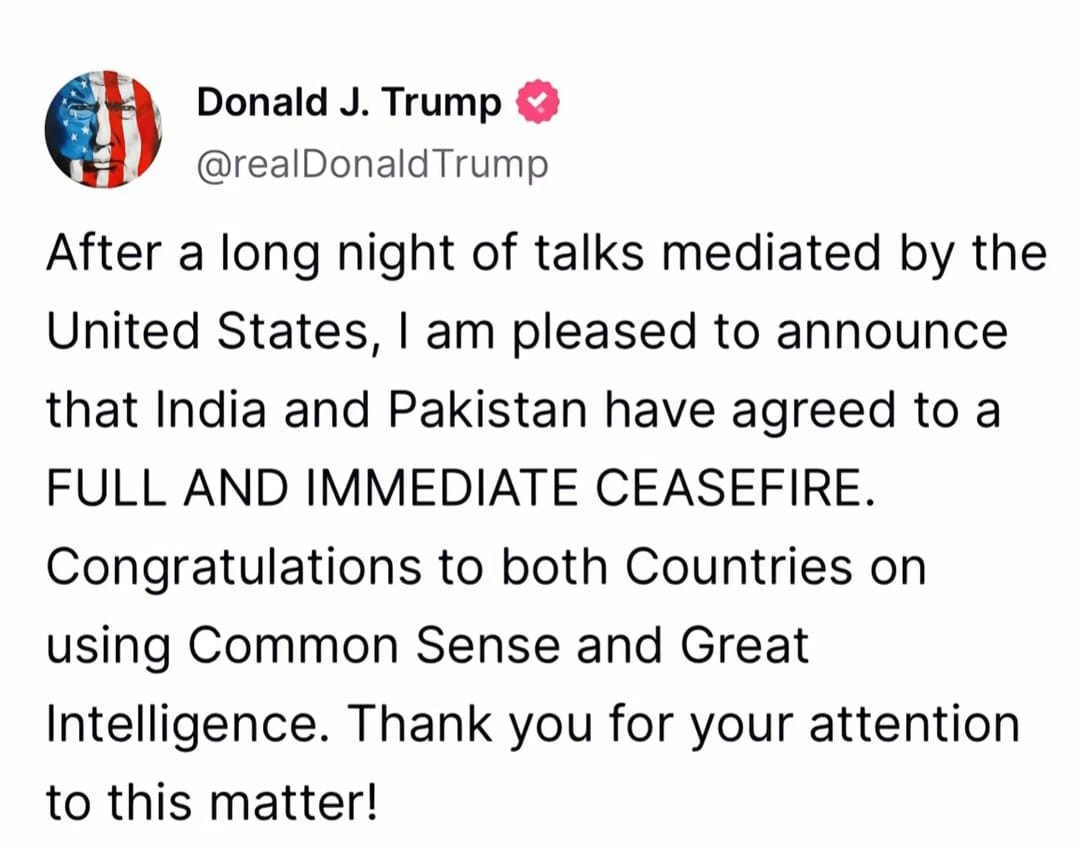Click the word "India" in the post
This screenshot has height=848, width=1080.
211,409
